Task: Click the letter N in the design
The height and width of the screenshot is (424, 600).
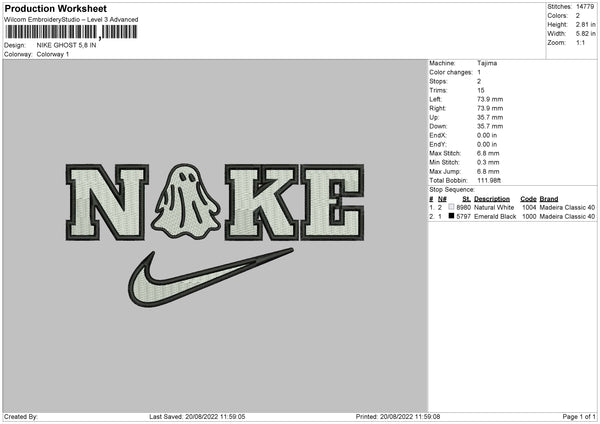Action: tap(107, 202)
